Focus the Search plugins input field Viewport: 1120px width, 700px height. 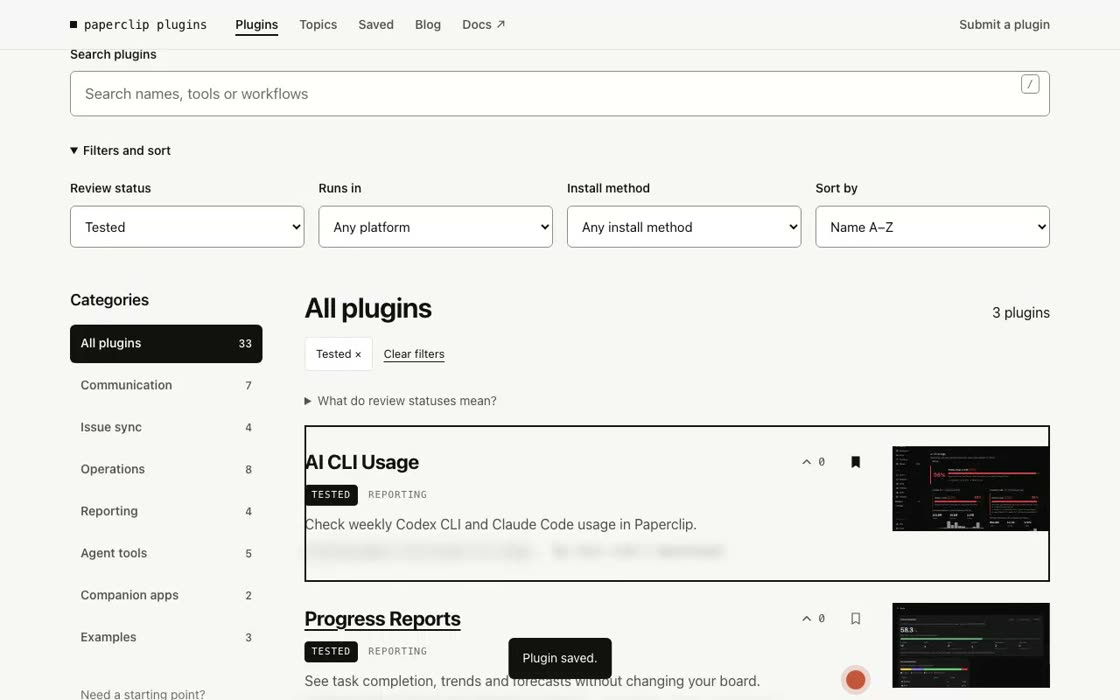(x=559, y=94)
